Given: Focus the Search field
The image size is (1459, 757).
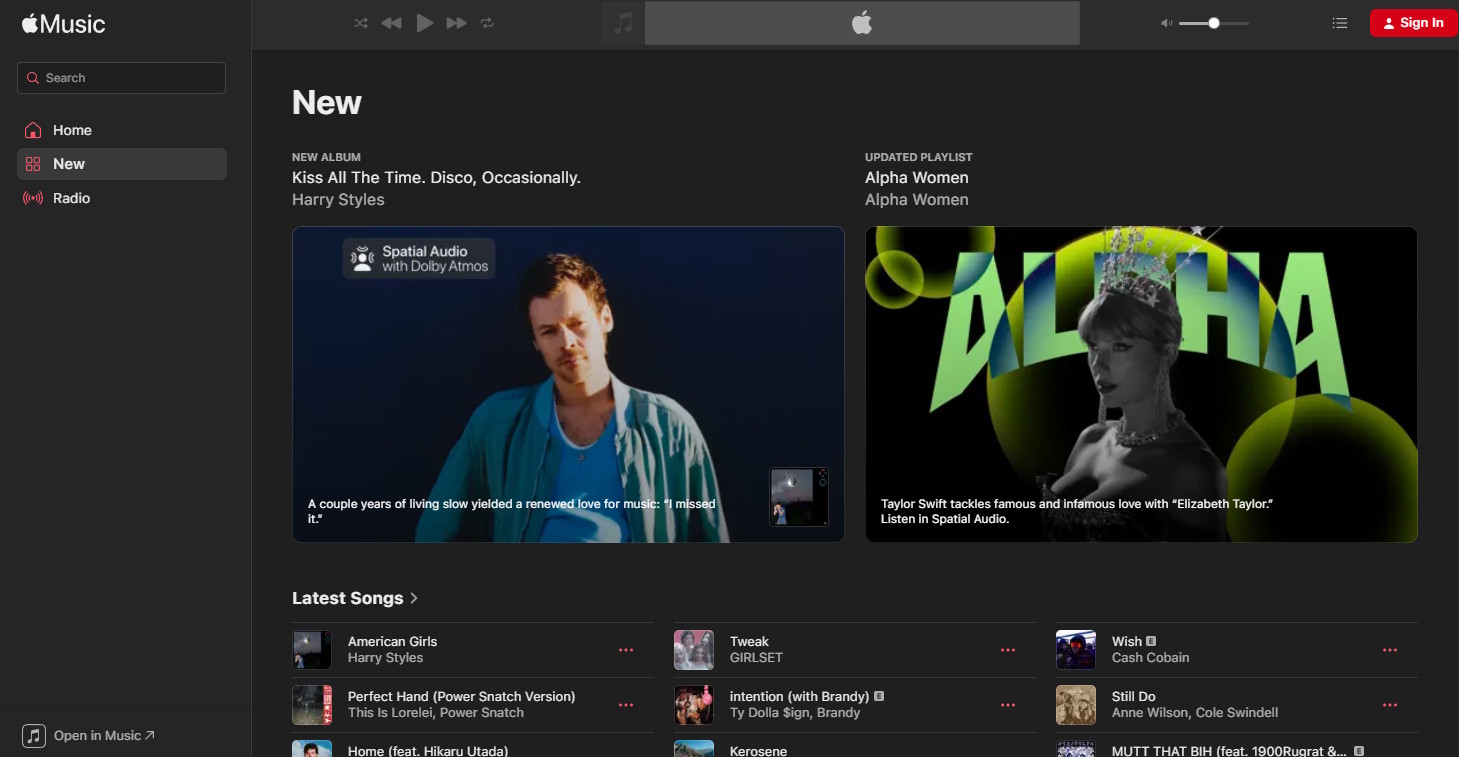Looking at the screenshot, I should [x=121, y=78].
